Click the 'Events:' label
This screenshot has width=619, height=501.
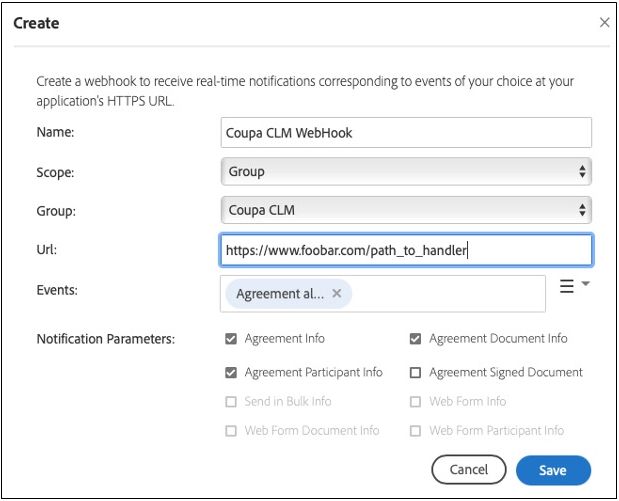[57, 290]
